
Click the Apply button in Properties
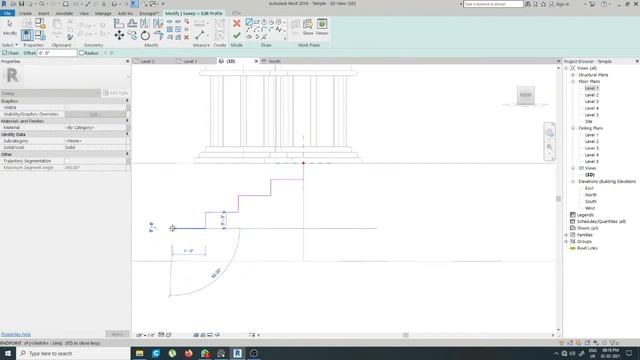point(117,334)
